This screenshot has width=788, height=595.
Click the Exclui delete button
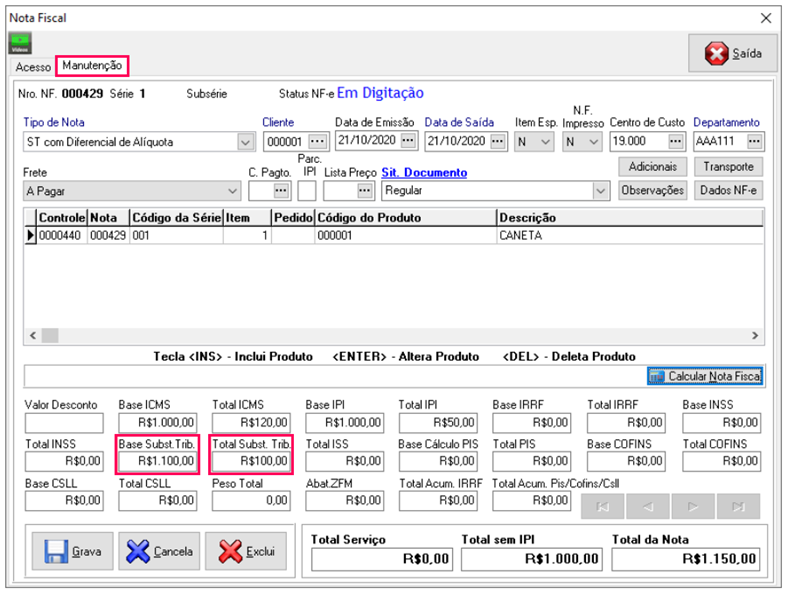tap(246, 550)
